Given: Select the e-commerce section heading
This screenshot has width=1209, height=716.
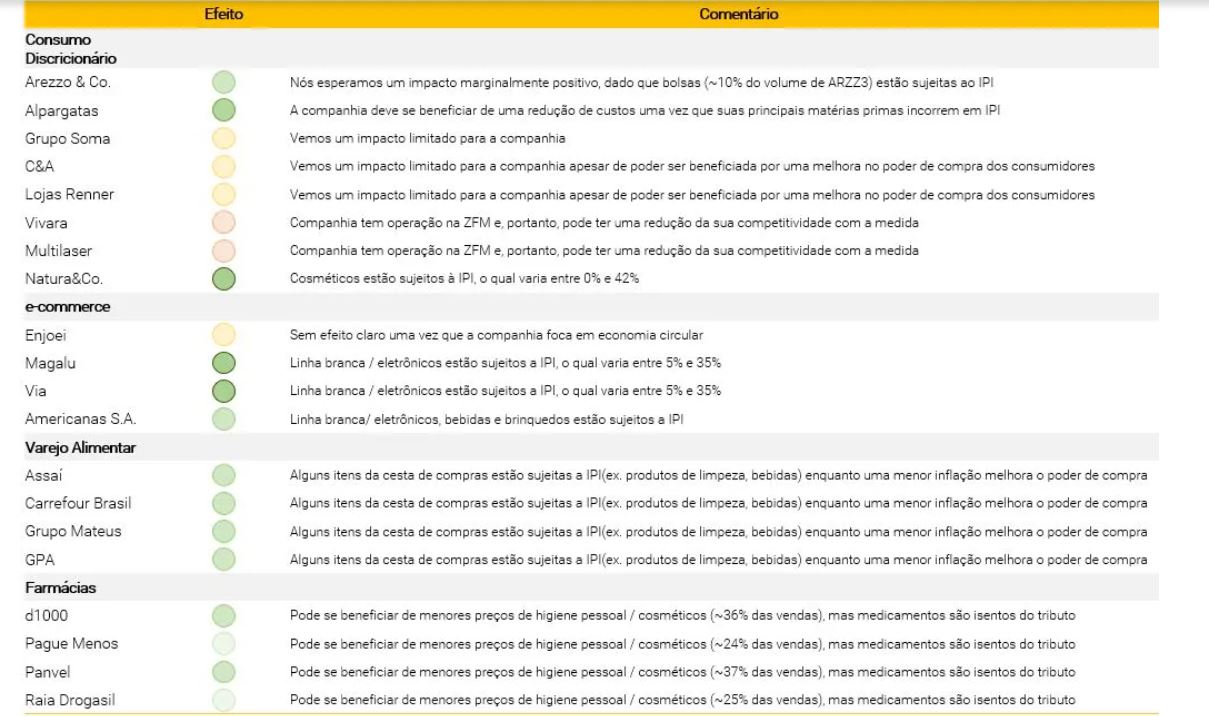Looking at the screenshot, I should [67, 307].
